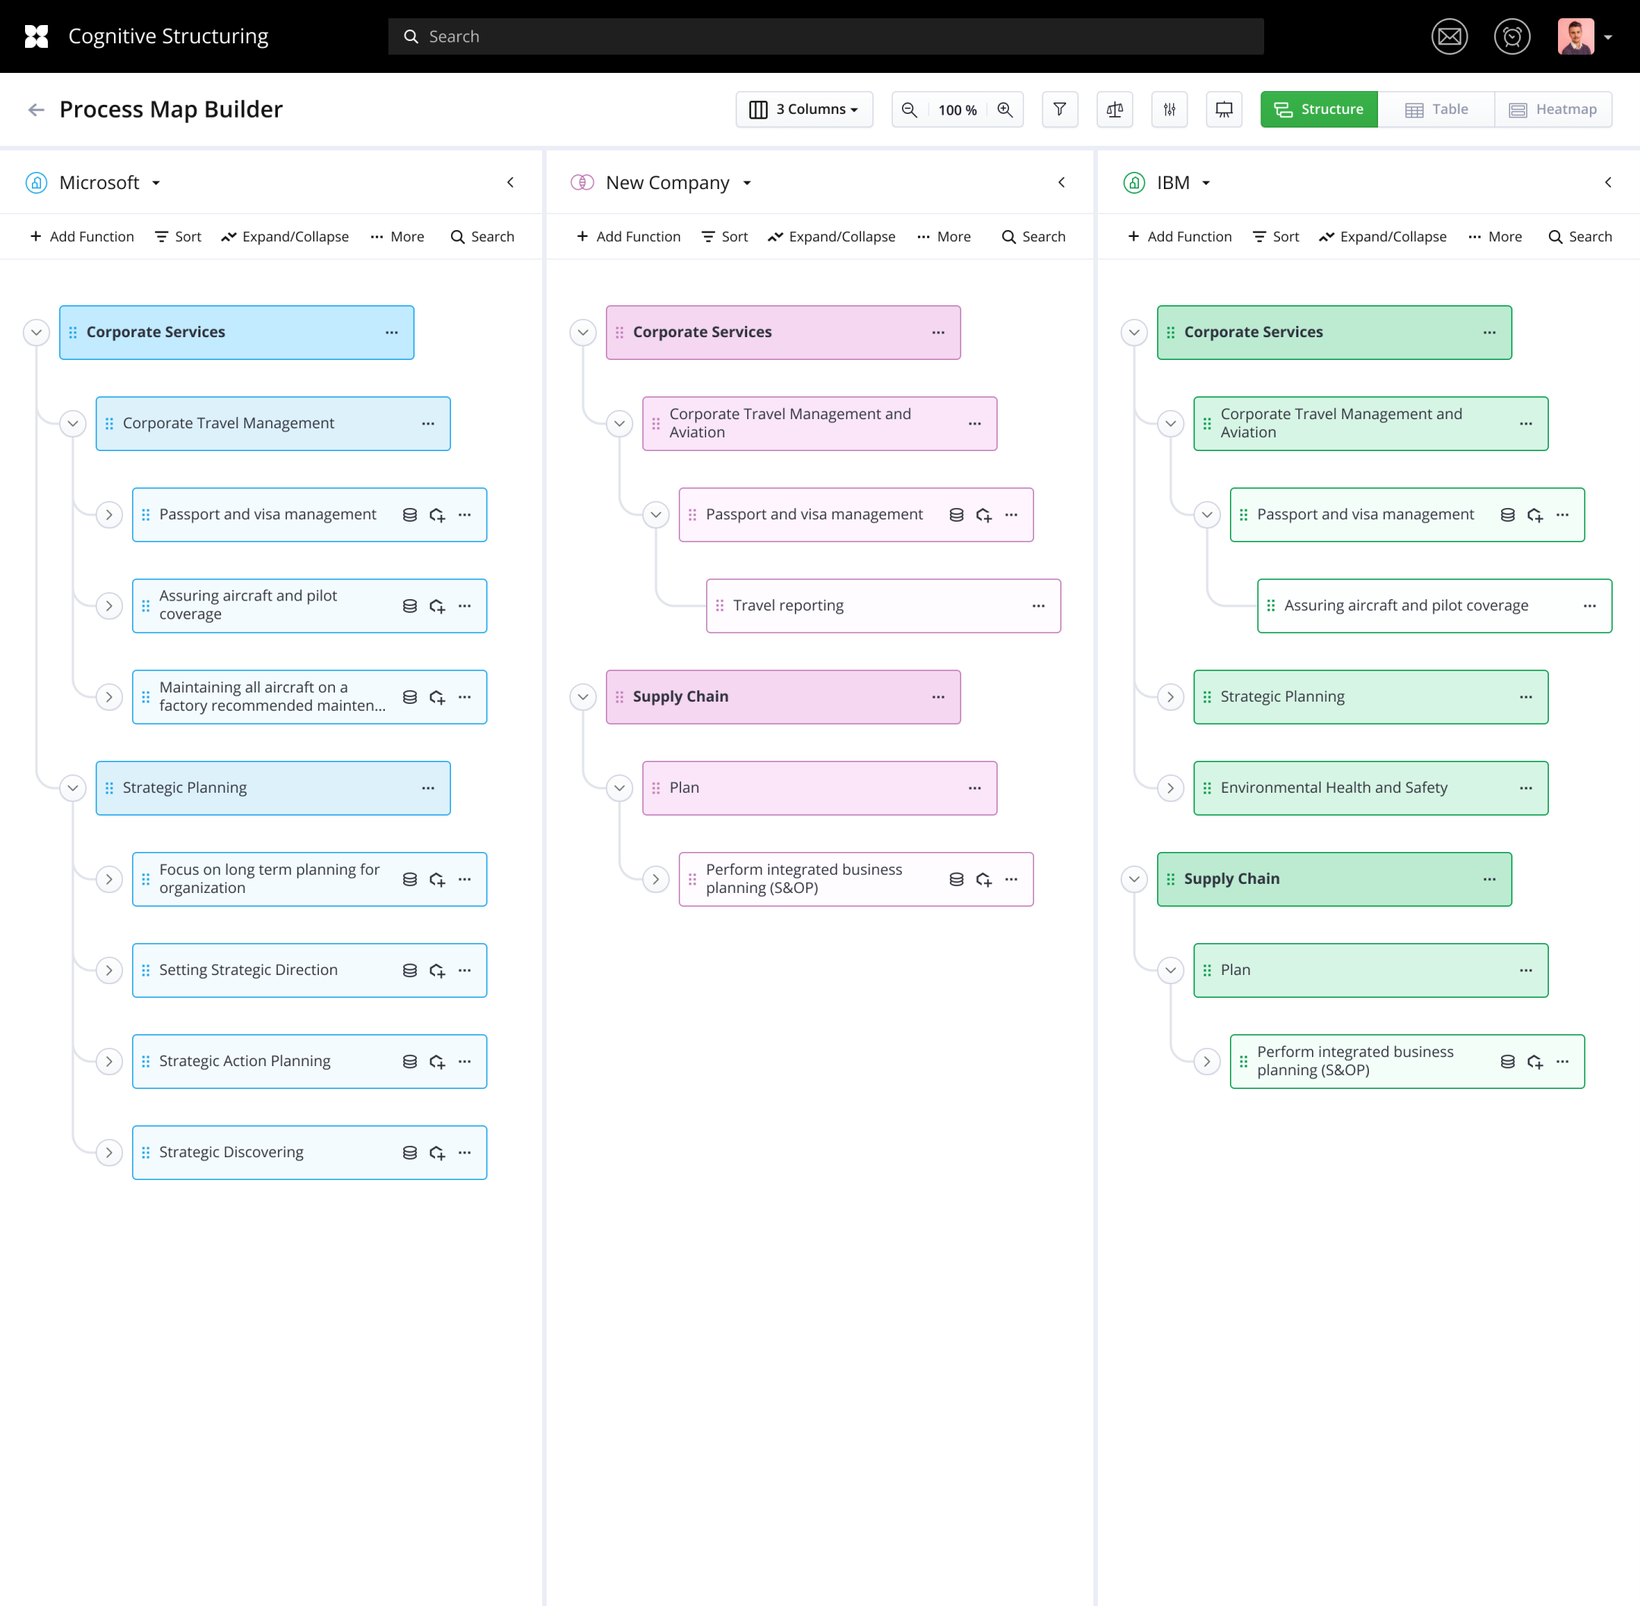This screenshot has height=1606, width=1640.
Task: Click database icon on New Company Perform integrated business planning
Action: [957, 880]
